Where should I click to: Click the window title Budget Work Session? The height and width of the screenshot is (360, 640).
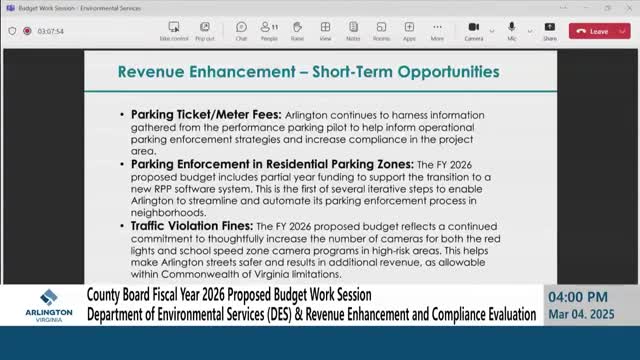[80, 8]
